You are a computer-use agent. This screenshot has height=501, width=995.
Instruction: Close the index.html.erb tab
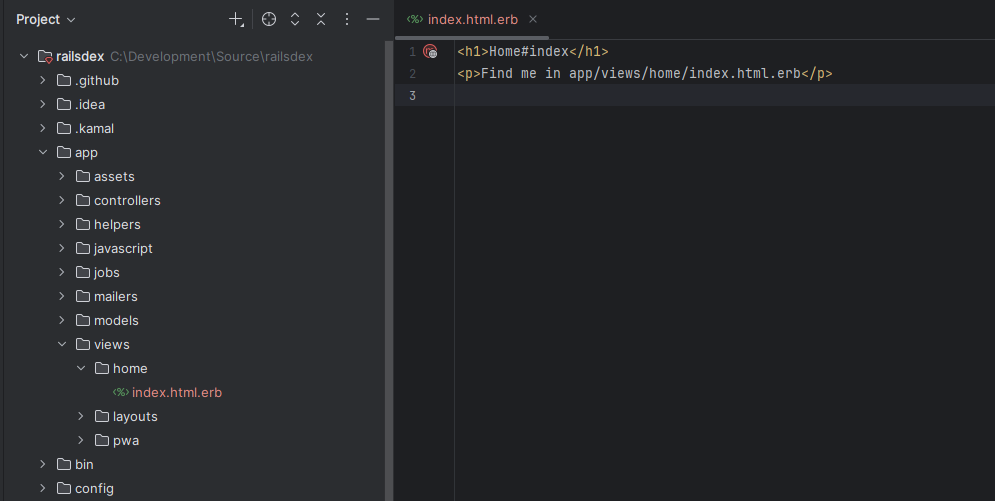[532, 19]
